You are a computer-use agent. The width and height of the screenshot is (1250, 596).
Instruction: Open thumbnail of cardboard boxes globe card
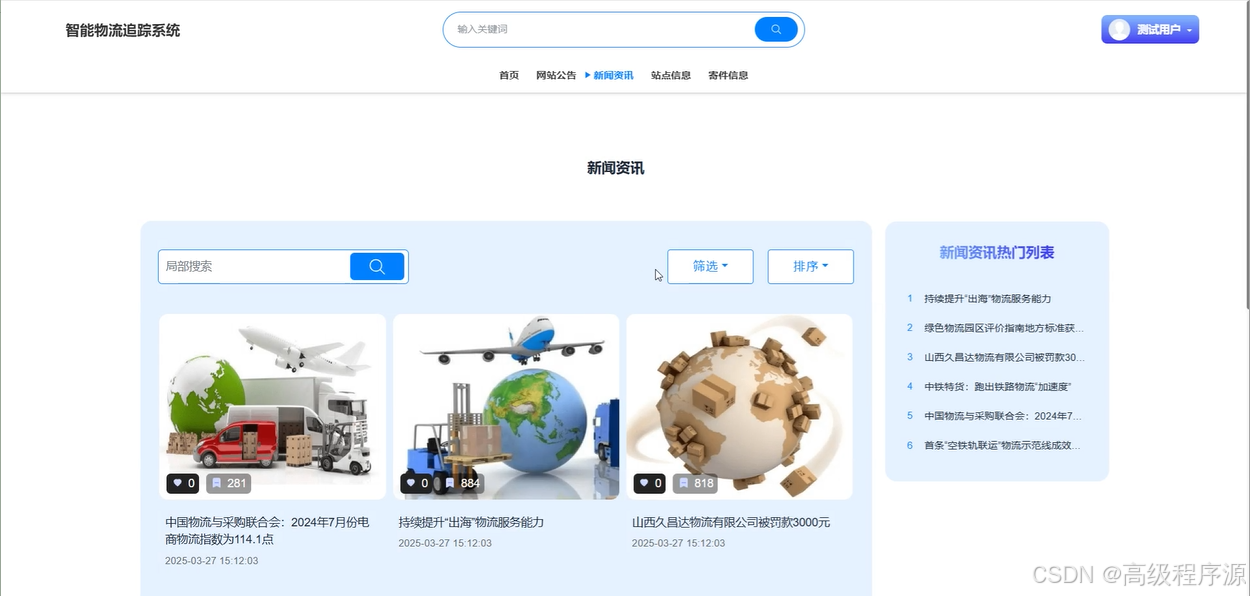click(x=739, y=406)
